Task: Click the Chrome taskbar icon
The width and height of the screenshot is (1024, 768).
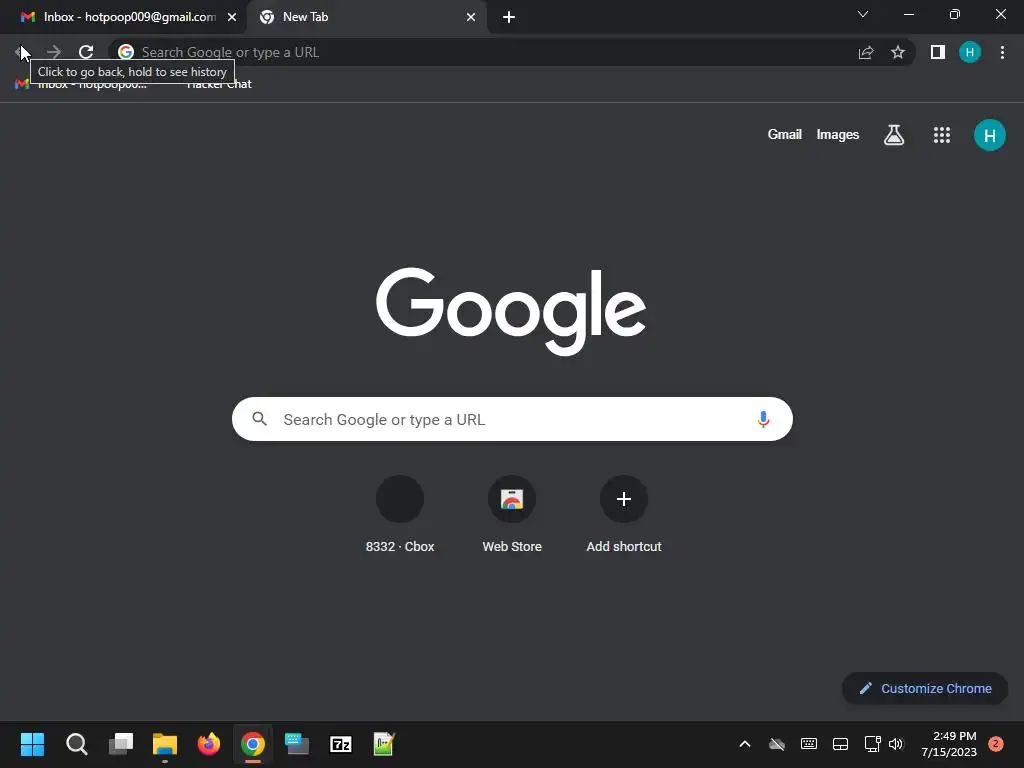Action: [x=253, y=744]
